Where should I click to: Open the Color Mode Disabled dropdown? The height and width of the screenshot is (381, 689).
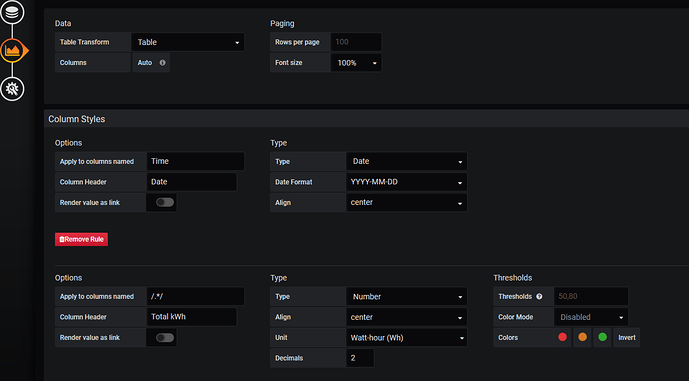point(591,317)
